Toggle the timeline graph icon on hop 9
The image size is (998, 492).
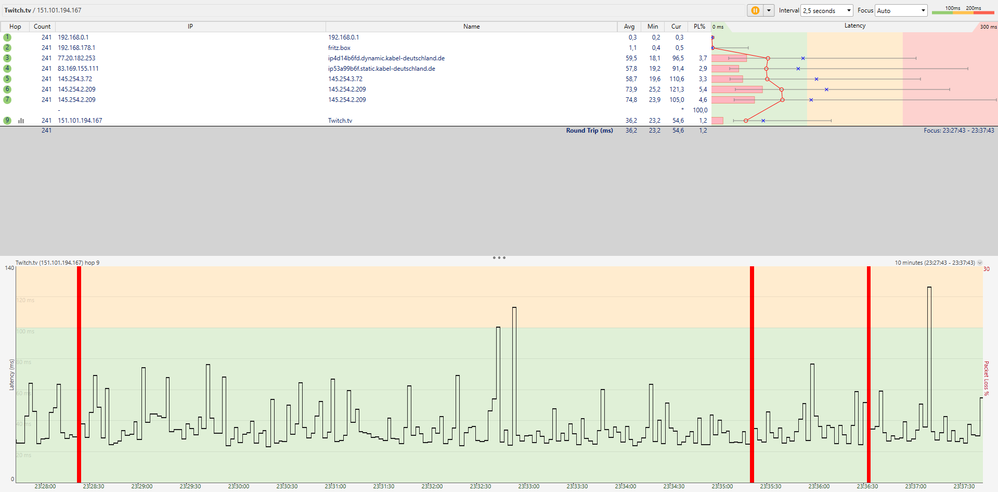[21, 120]
